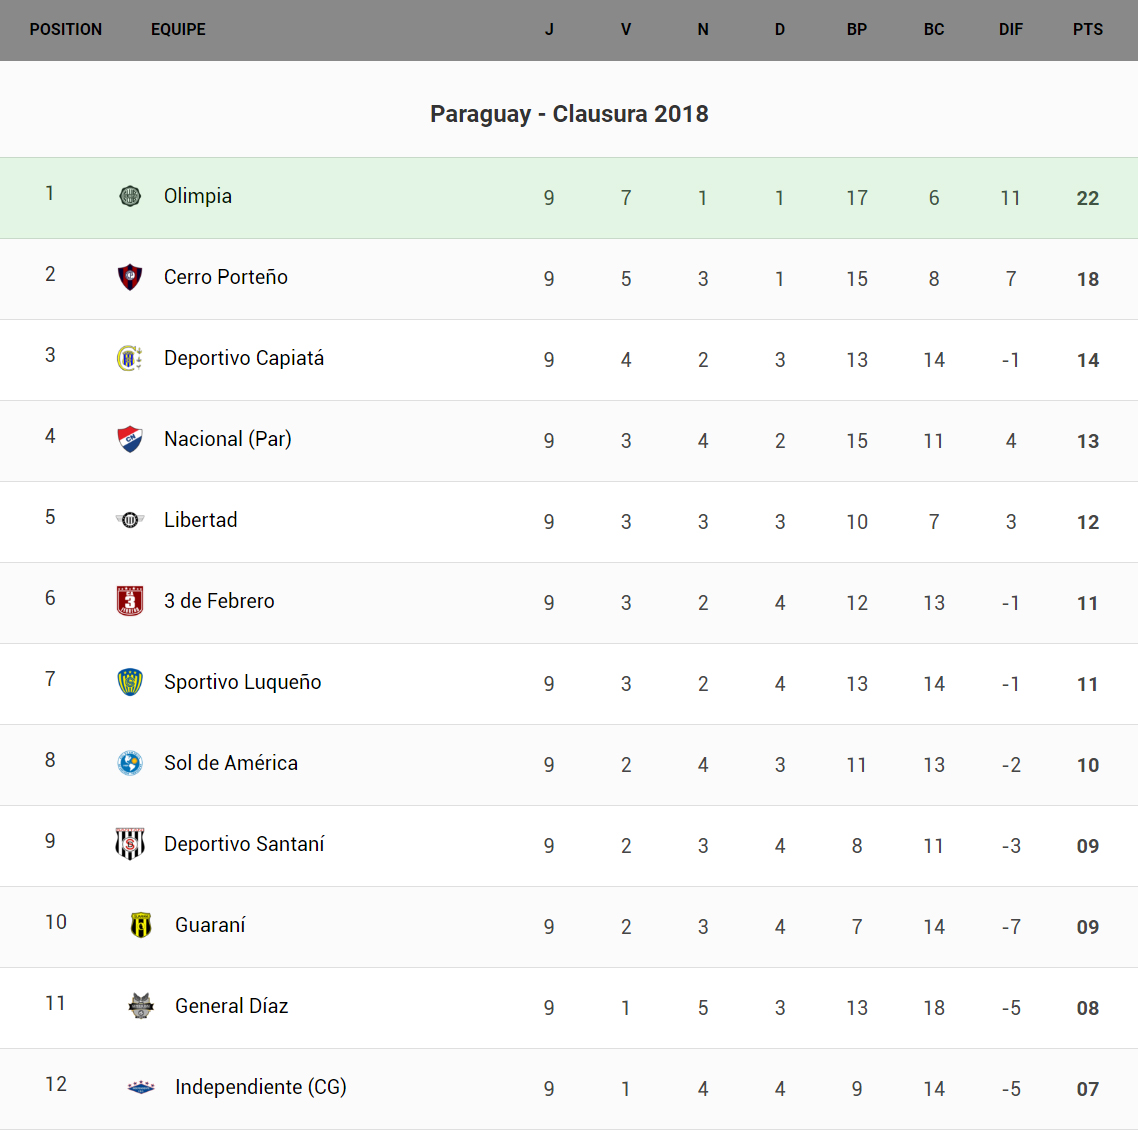Click the General Díaz team crest
The height and width of the screenshot is (1140, 1138).
coord(141,1006)
